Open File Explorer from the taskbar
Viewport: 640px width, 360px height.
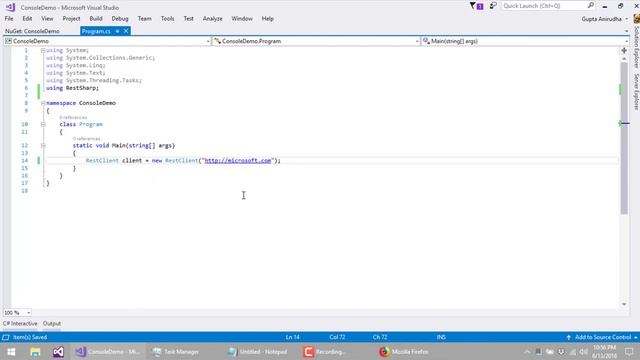click(x=35, y=352)
